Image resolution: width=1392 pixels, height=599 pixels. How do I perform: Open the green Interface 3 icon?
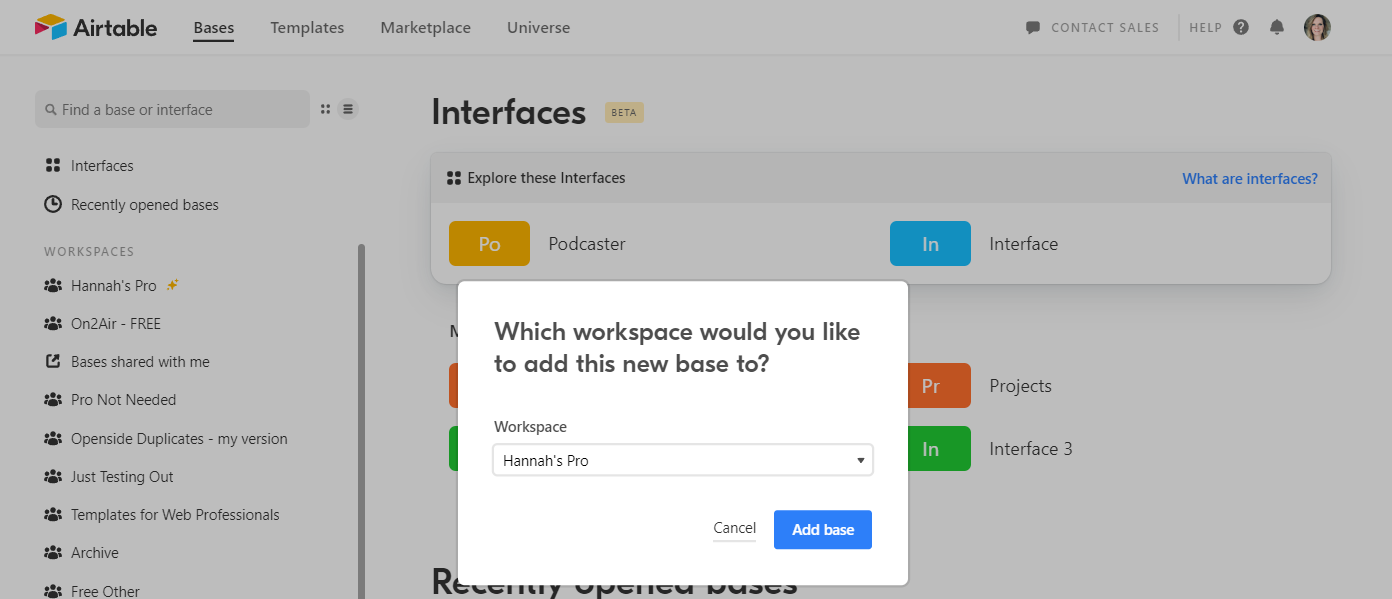tap(930, 449)
